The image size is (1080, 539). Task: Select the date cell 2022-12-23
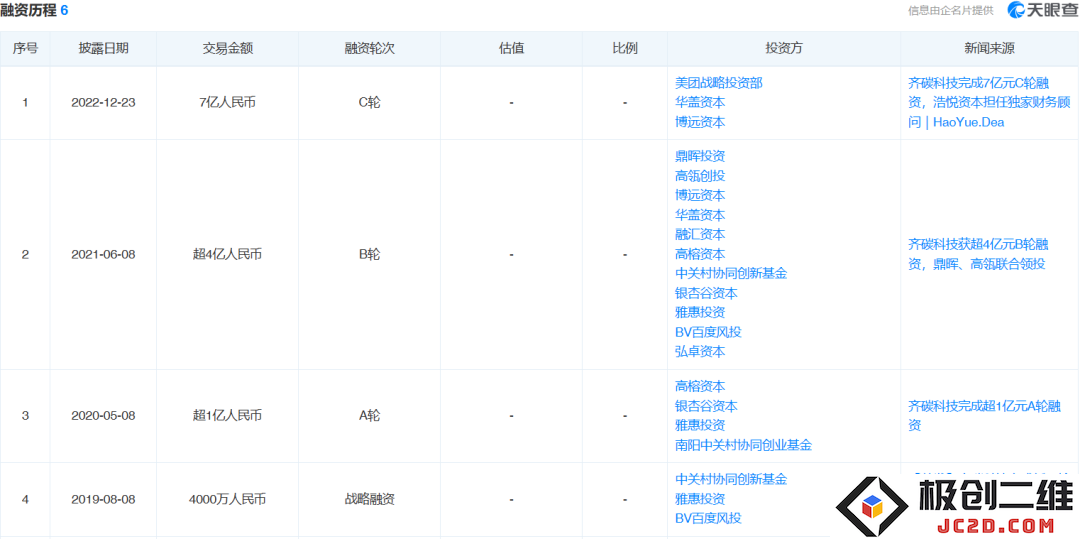point(103,103)
